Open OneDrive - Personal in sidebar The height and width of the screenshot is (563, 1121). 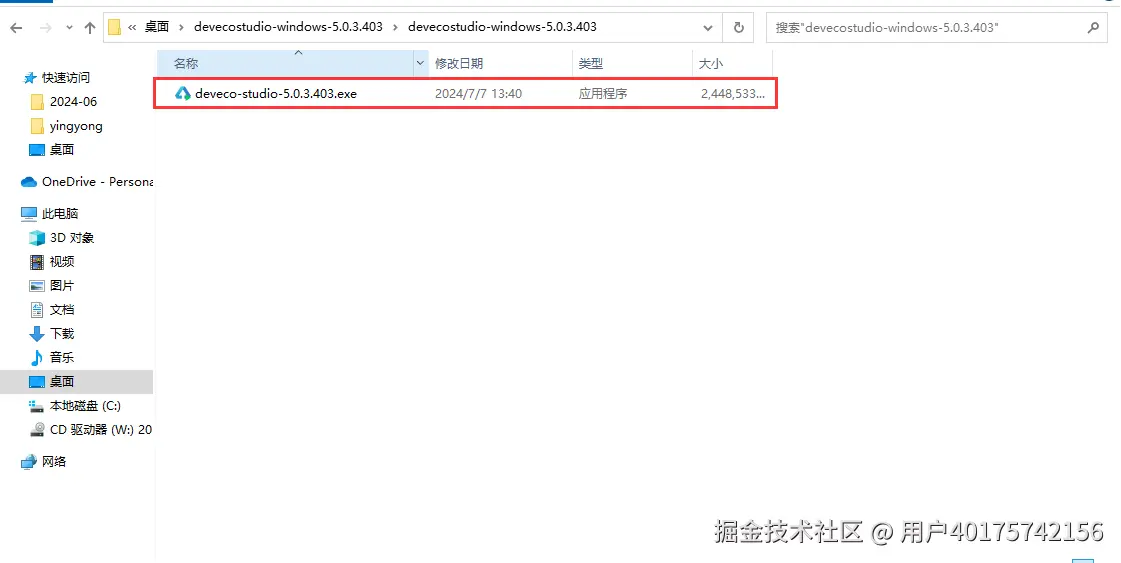click(x=97, y=182)
